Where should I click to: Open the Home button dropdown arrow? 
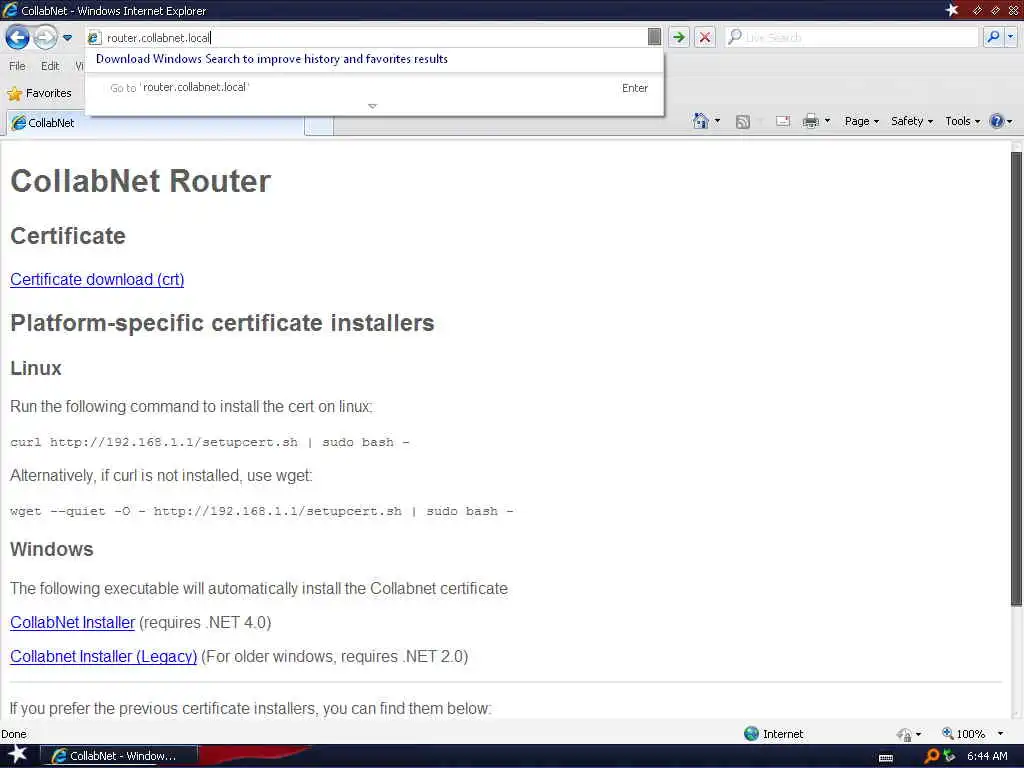pos(718,121)
